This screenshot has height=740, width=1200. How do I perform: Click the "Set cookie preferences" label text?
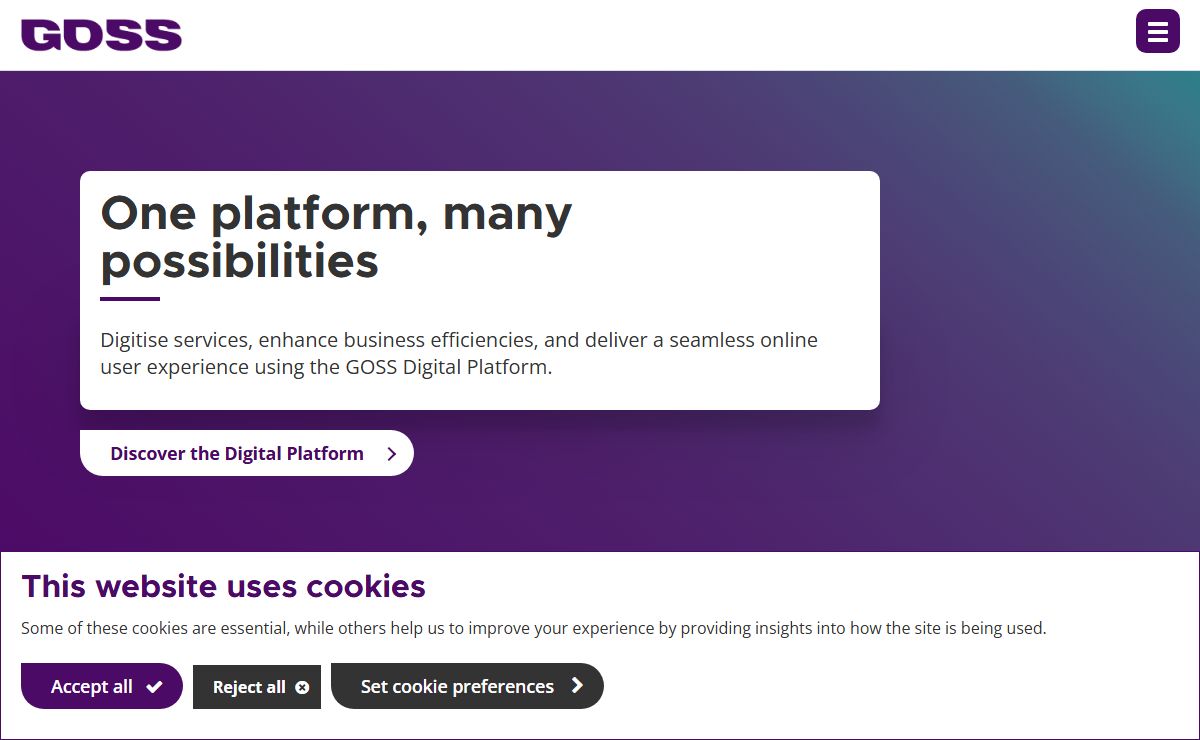pyautogui.click(x=457, y=687)
